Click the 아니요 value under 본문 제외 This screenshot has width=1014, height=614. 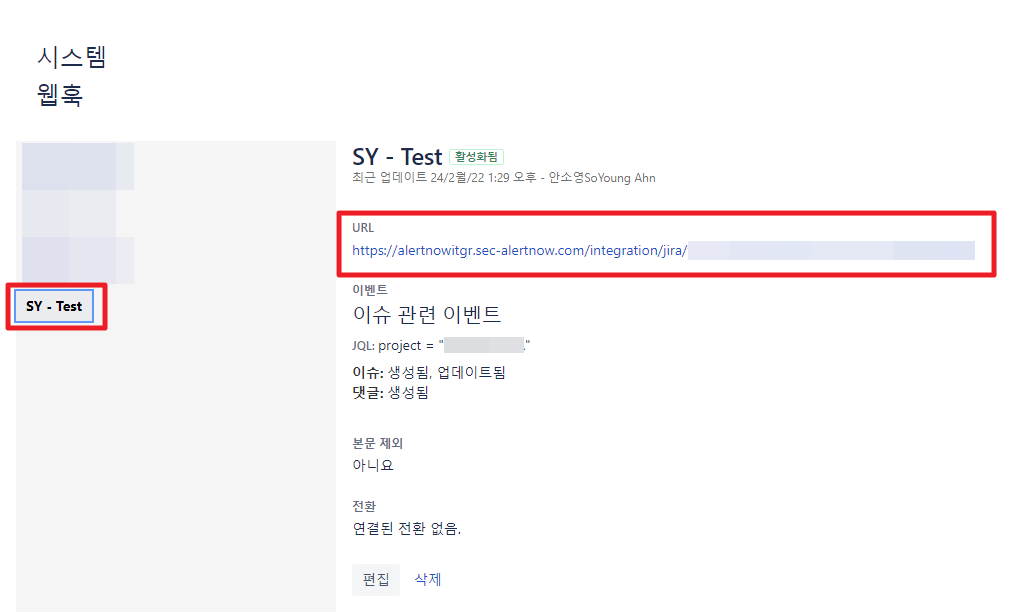[373, 465]
